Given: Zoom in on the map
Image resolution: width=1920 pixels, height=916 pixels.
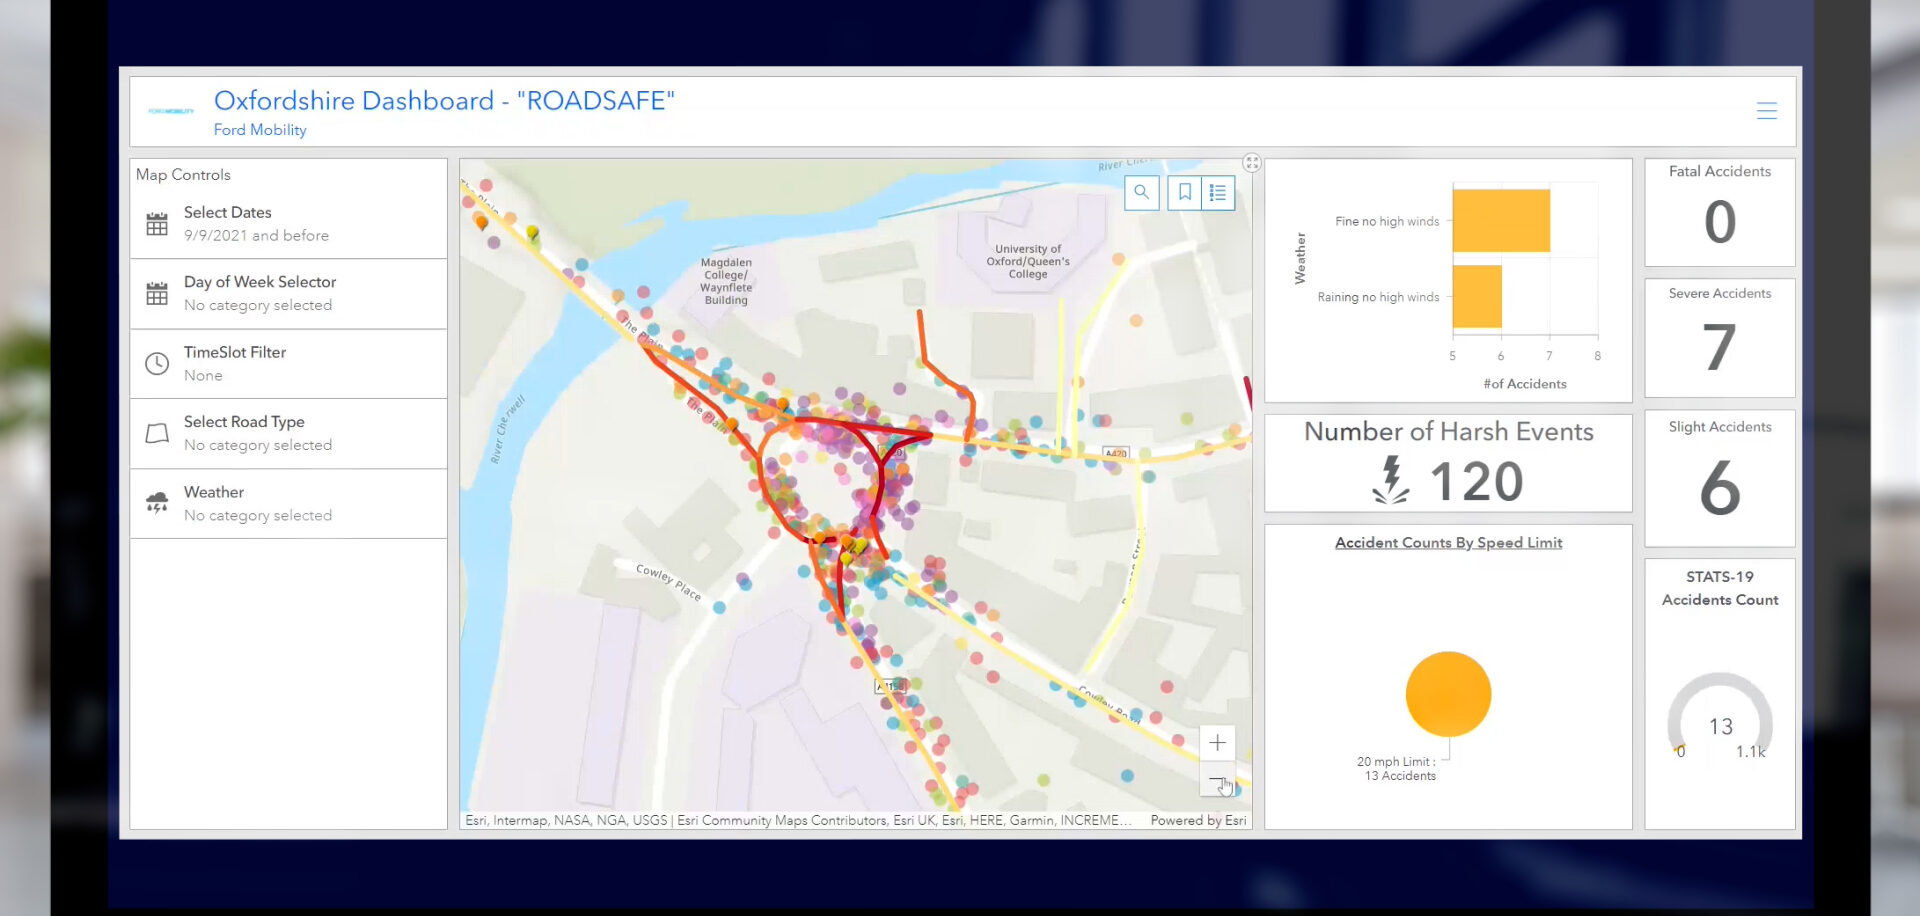Looking at the screenshot, I should [x=1217, y=743].
